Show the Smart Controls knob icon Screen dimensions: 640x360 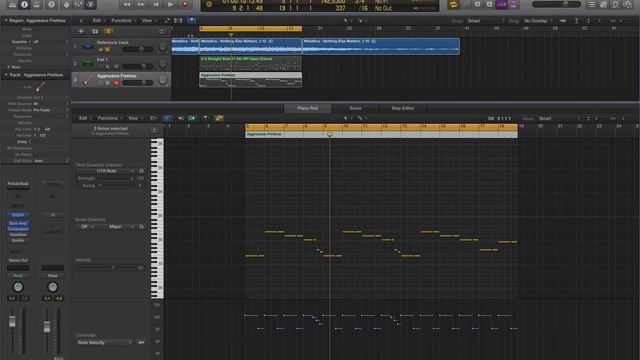coord(66,4)
